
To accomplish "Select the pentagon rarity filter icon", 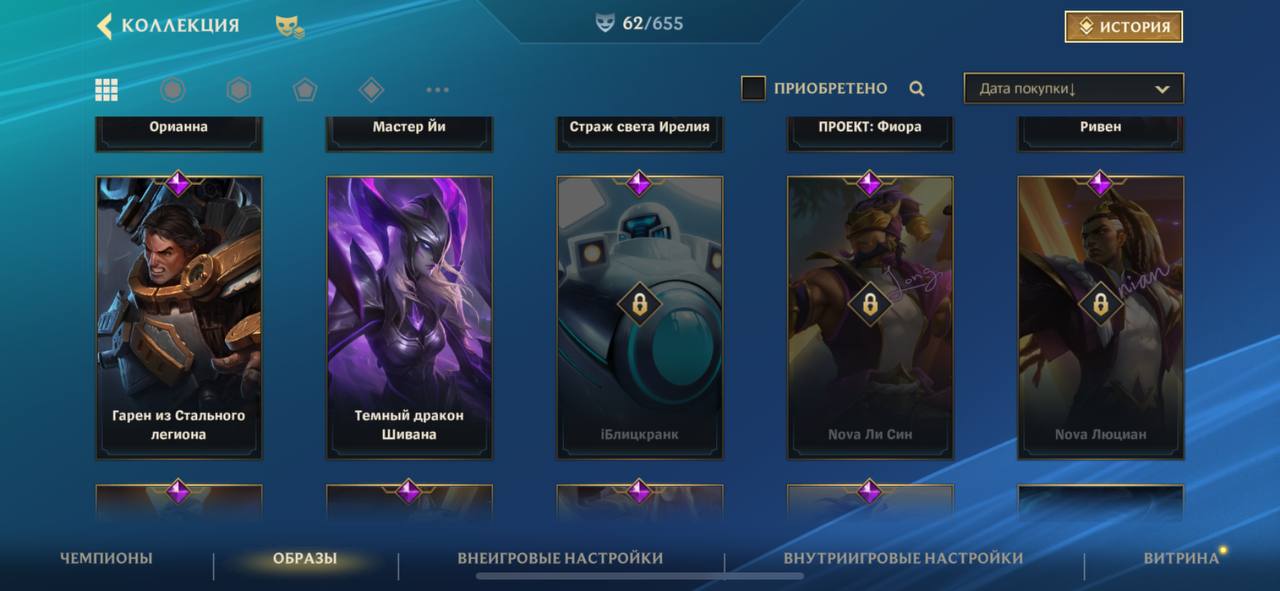I will click(305, 90).
